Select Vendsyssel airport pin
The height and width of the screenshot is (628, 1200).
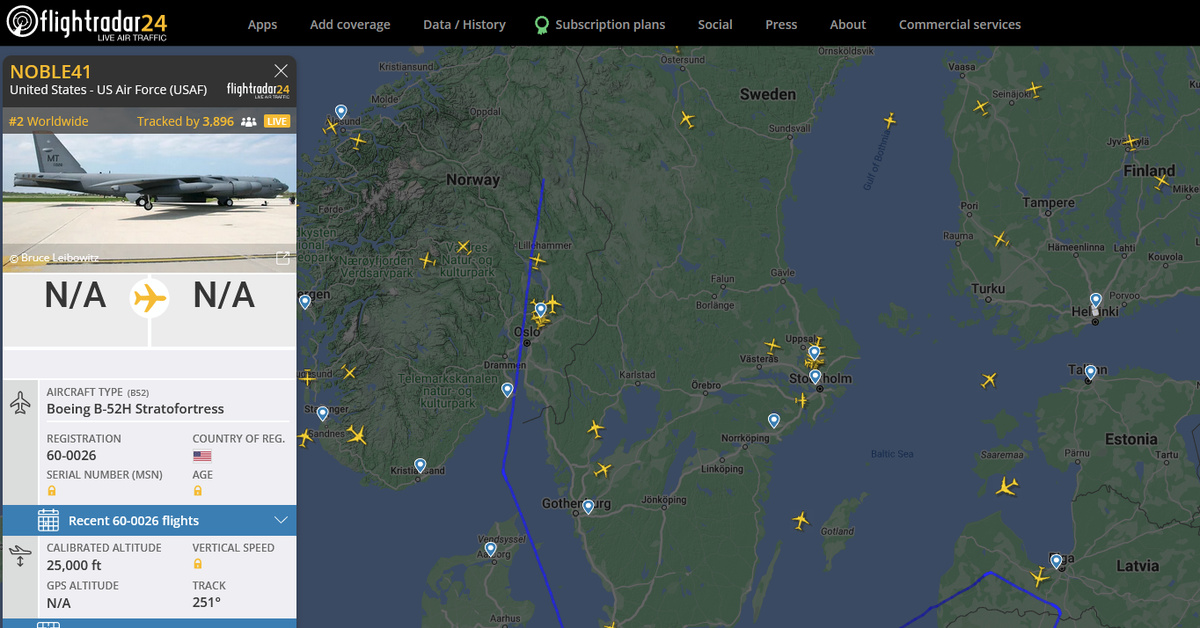coord(490,550)
